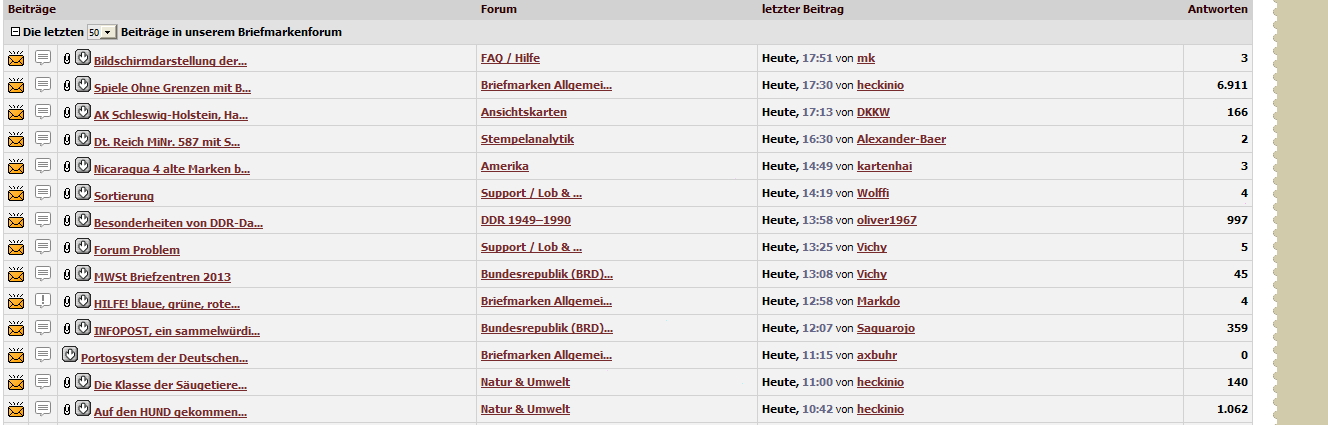Image resolution: width=1328 pixels, height=425 pixels.
Task: Open thread 'Spiele Ohne Grenzen mit B...'
Action: tap(172, 87)
